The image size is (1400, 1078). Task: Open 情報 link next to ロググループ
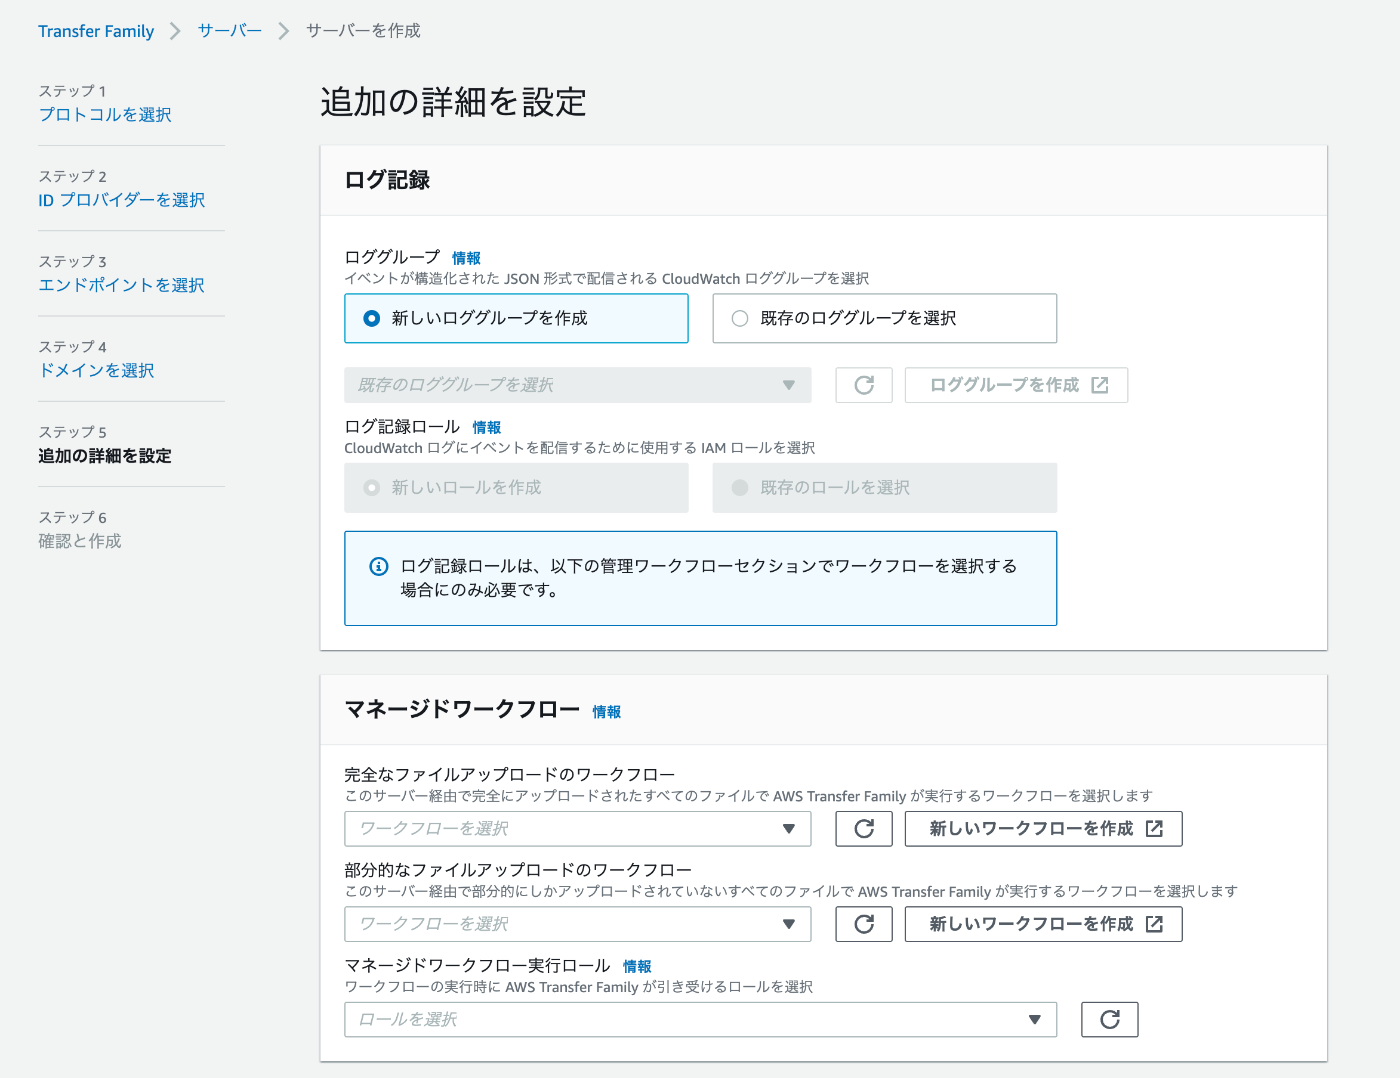point(466,258)
